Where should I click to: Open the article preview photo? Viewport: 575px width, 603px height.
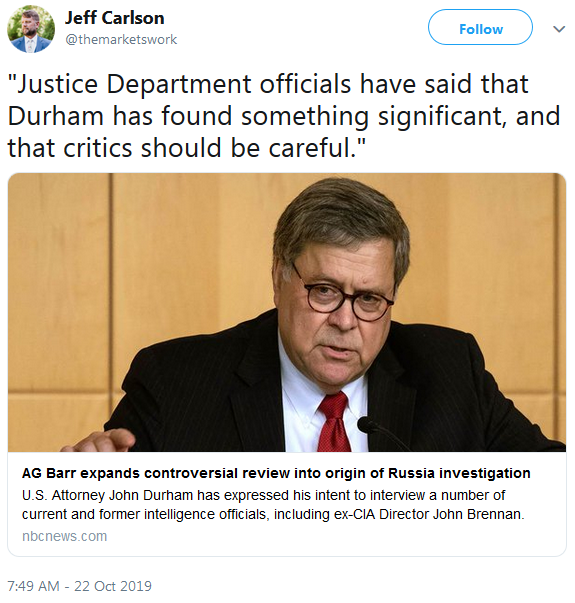click(x=287, y=312)
